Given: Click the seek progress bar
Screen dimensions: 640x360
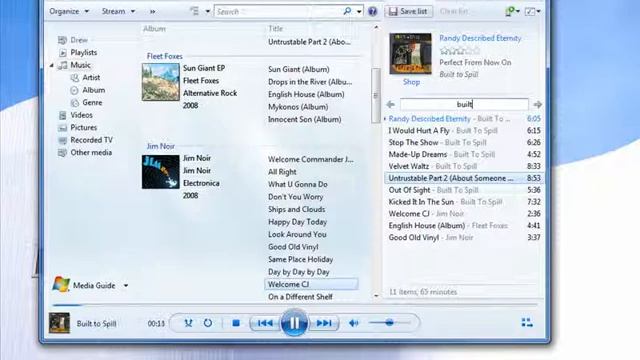Looking at the screenshot, I should (x=295, y=305).
